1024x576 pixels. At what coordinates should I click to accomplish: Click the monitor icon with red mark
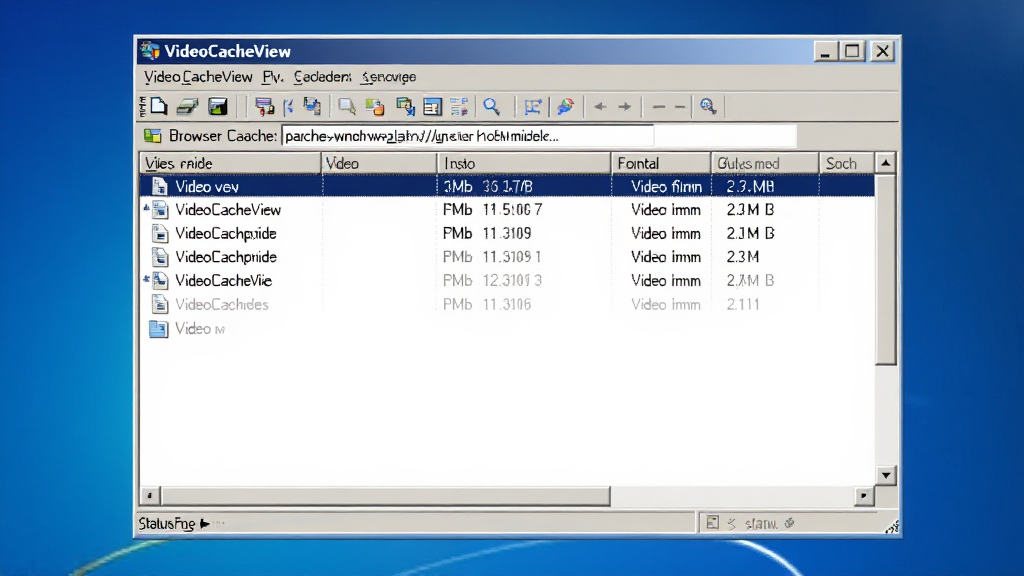pyautogui.click(x=264, y=106)
